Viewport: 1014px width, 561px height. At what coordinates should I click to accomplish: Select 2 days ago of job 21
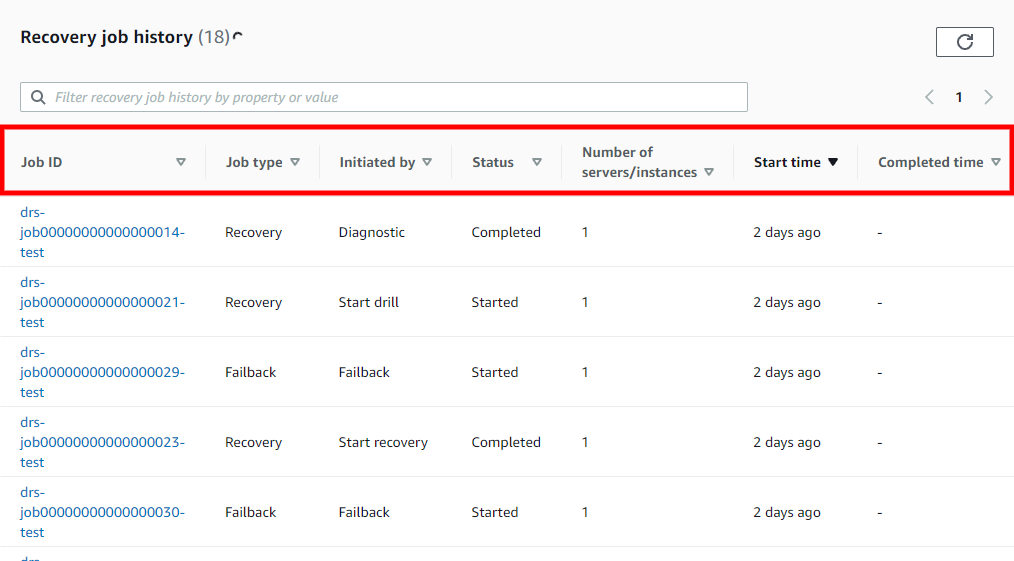point(786,302)
